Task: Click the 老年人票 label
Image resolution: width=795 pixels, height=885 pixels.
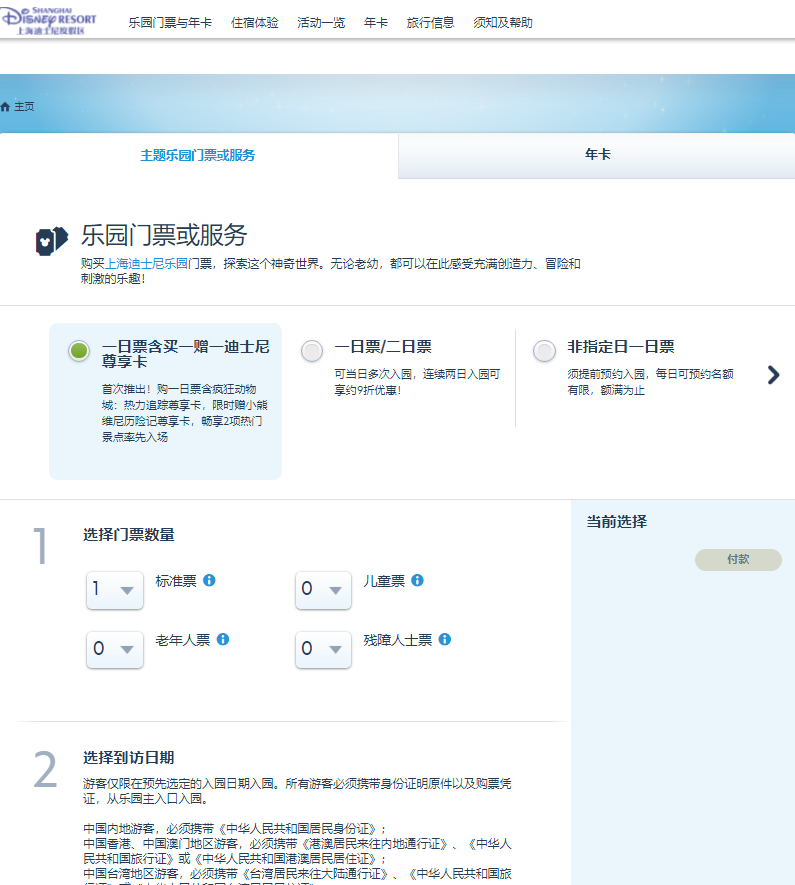Action: (183, 640)
